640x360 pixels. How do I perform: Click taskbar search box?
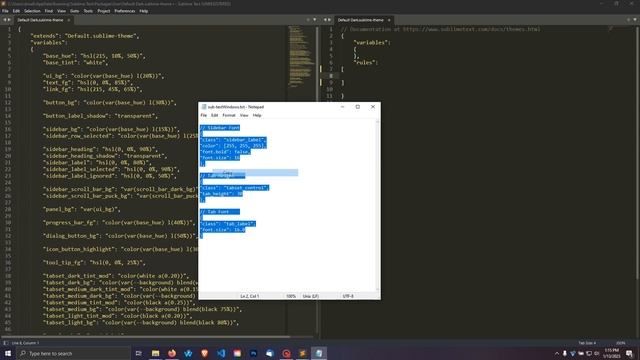point(73,353)
